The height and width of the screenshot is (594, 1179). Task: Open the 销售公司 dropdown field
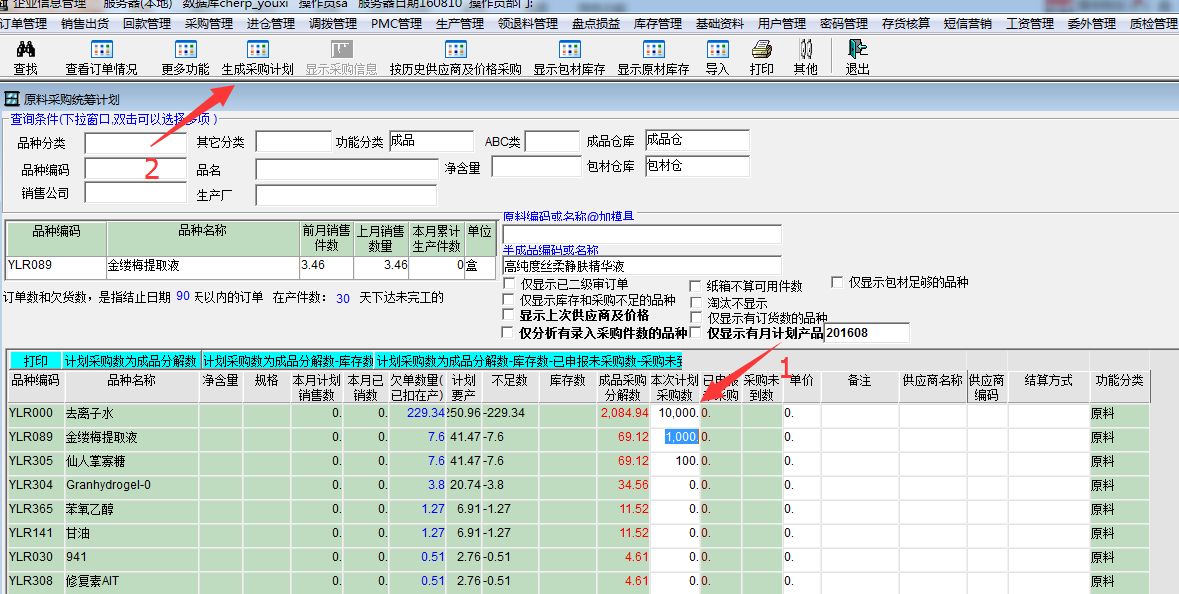tap(135, 192)
